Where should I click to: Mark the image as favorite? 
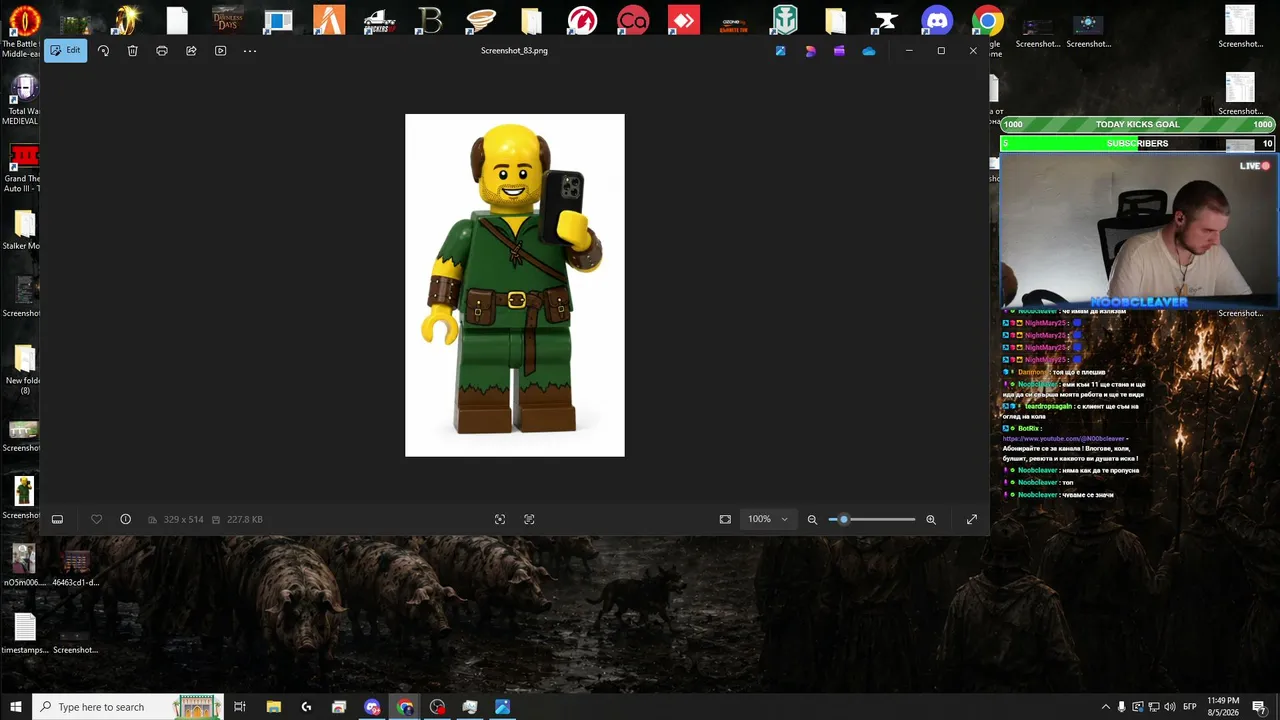tap(96, 519)
